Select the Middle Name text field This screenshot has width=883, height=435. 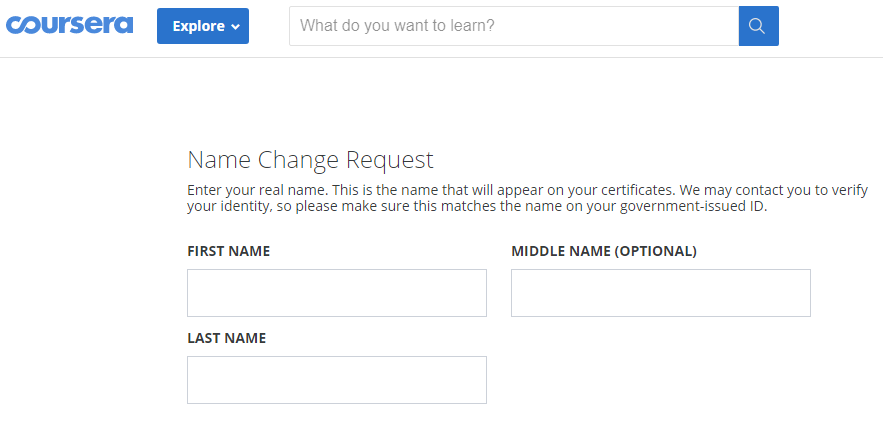point(661,293)
